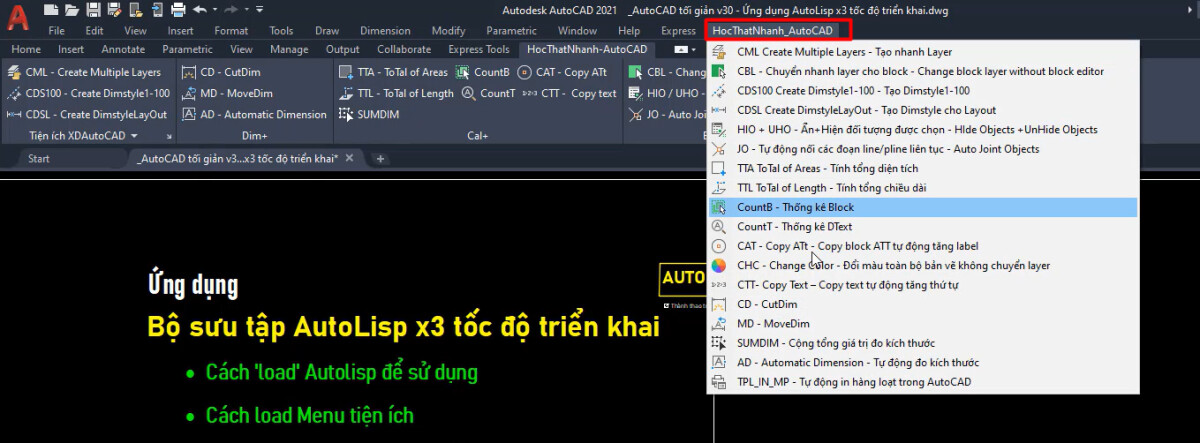Screen dimensions: 1200x443
Task: Choose CDS100 Create Dimstyle1-100 from dropdown menu
Action: pyautogui.click(x=923, y=91)
